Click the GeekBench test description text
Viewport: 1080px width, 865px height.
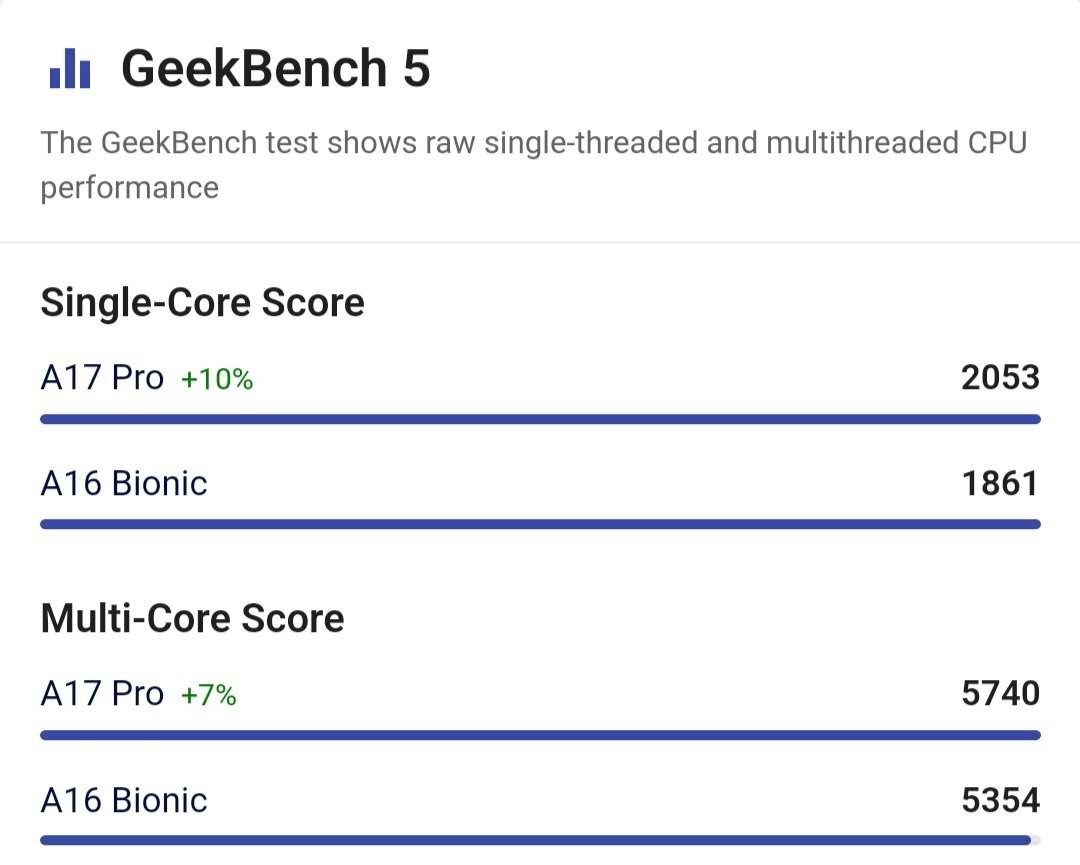pyautogui.click(x=534, y=165)
